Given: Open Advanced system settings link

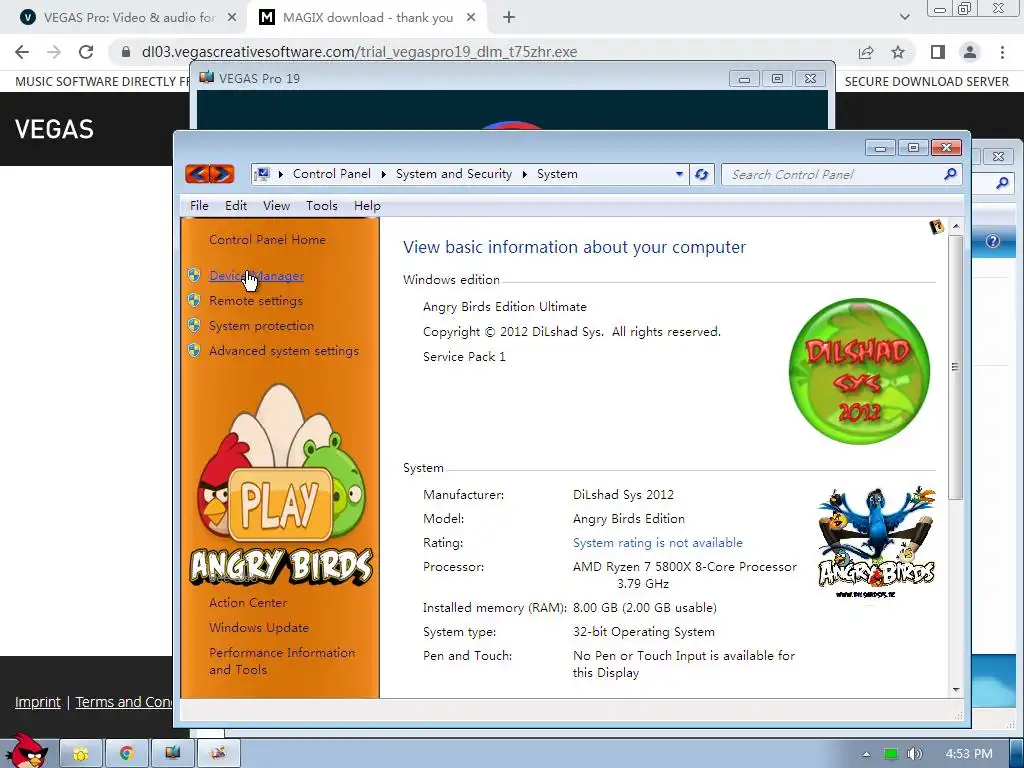Looking at the screenshot, I should pyautogui.click(x=284, y=351).
